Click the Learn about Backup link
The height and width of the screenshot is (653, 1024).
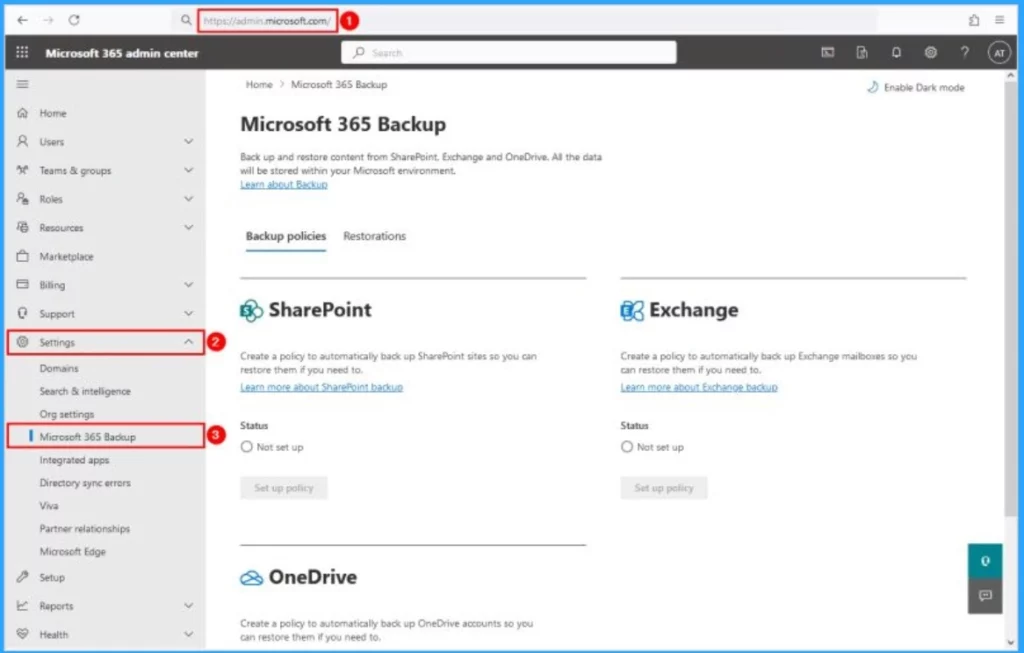(283, 185)
